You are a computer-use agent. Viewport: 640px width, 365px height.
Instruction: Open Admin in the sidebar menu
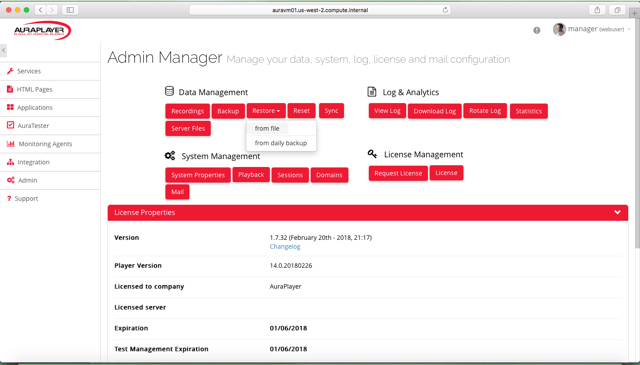pos(27,180)
